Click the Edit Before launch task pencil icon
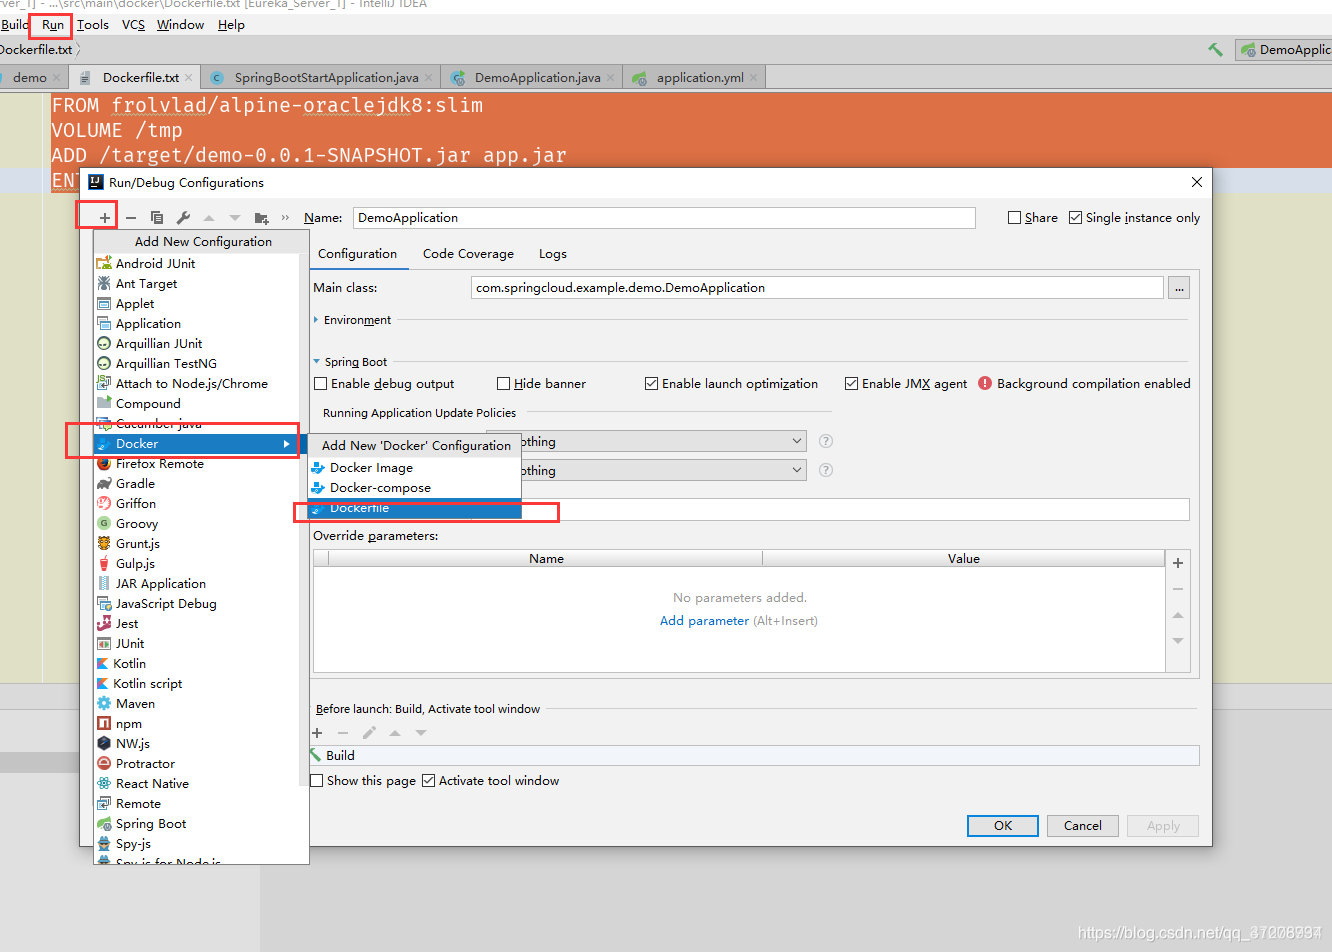Screen dimensions: 1332x952 369,733
